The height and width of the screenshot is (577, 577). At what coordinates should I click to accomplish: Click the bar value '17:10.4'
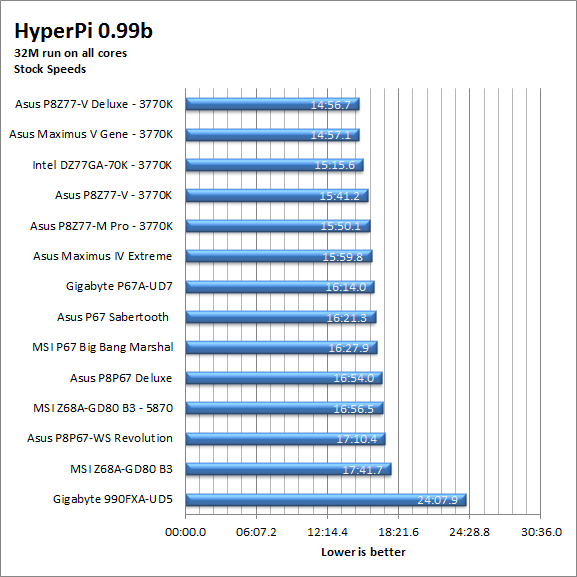[357, 439]
